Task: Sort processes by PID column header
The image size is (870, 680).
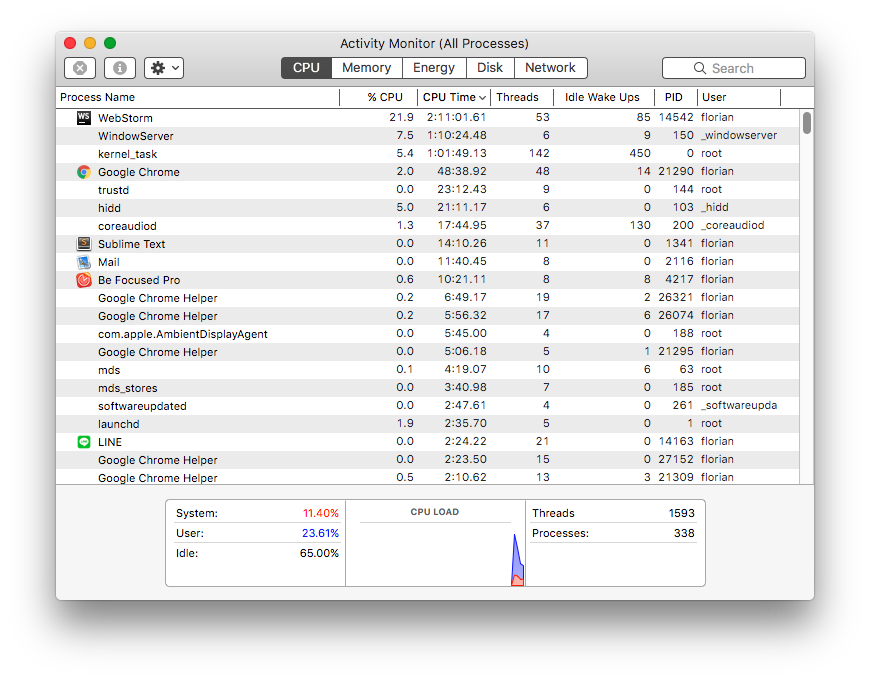Action: coord(674,97)
